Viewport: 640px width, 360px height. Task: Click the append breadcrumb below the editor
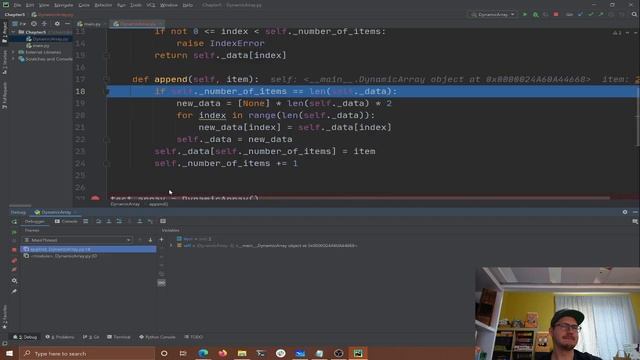click(x=158, y=204)
